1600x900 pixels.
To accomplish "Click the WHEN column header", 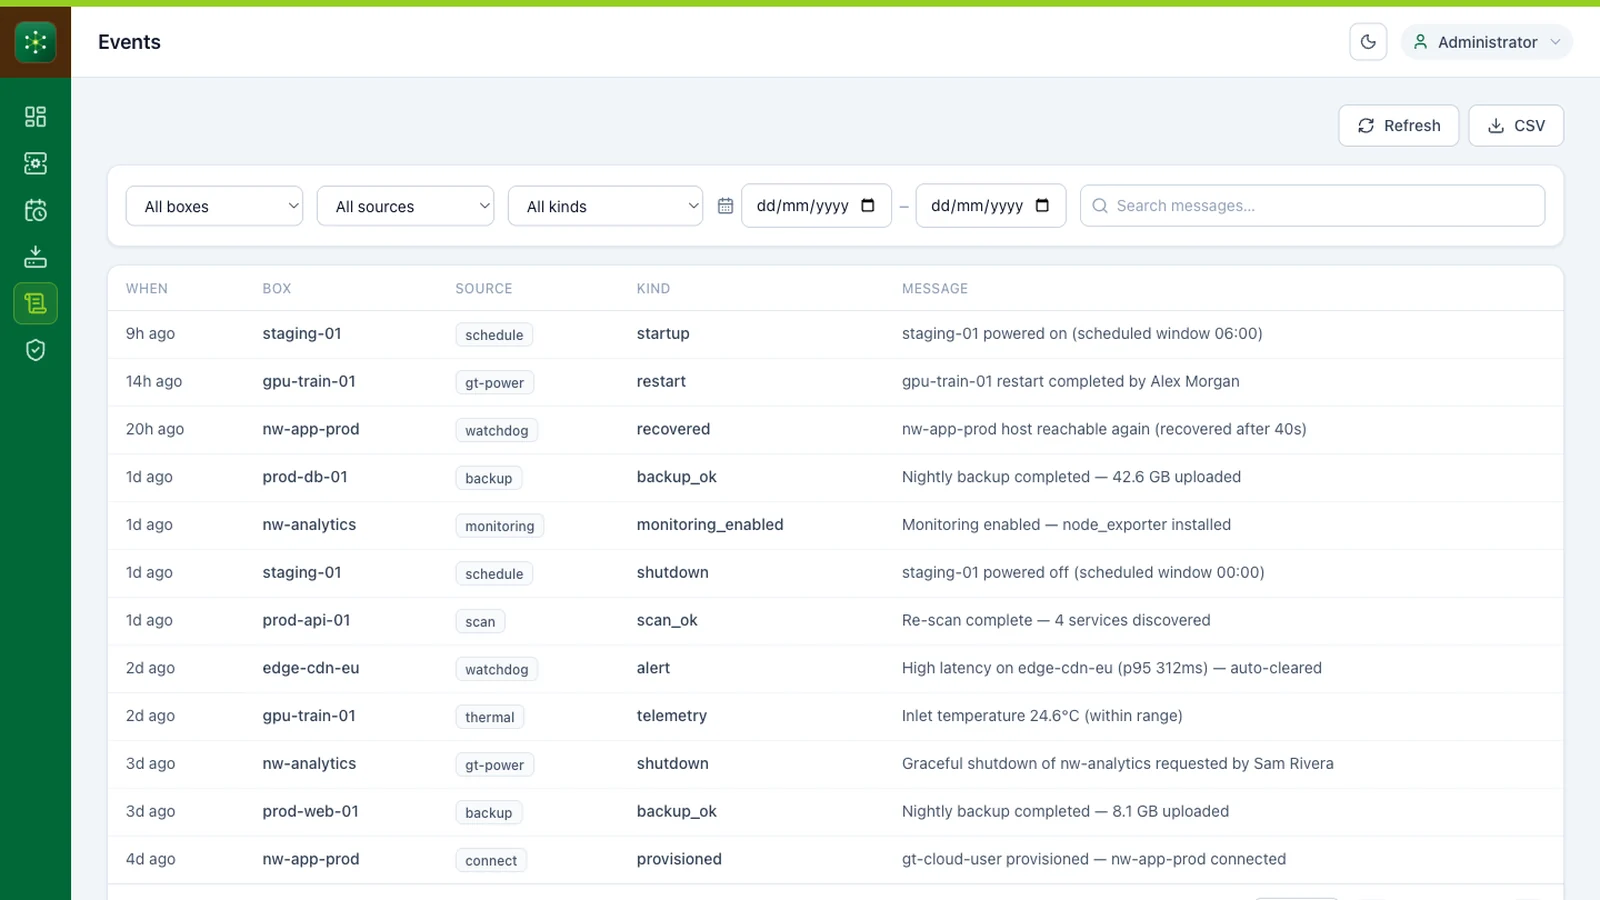I will (147, 288).
